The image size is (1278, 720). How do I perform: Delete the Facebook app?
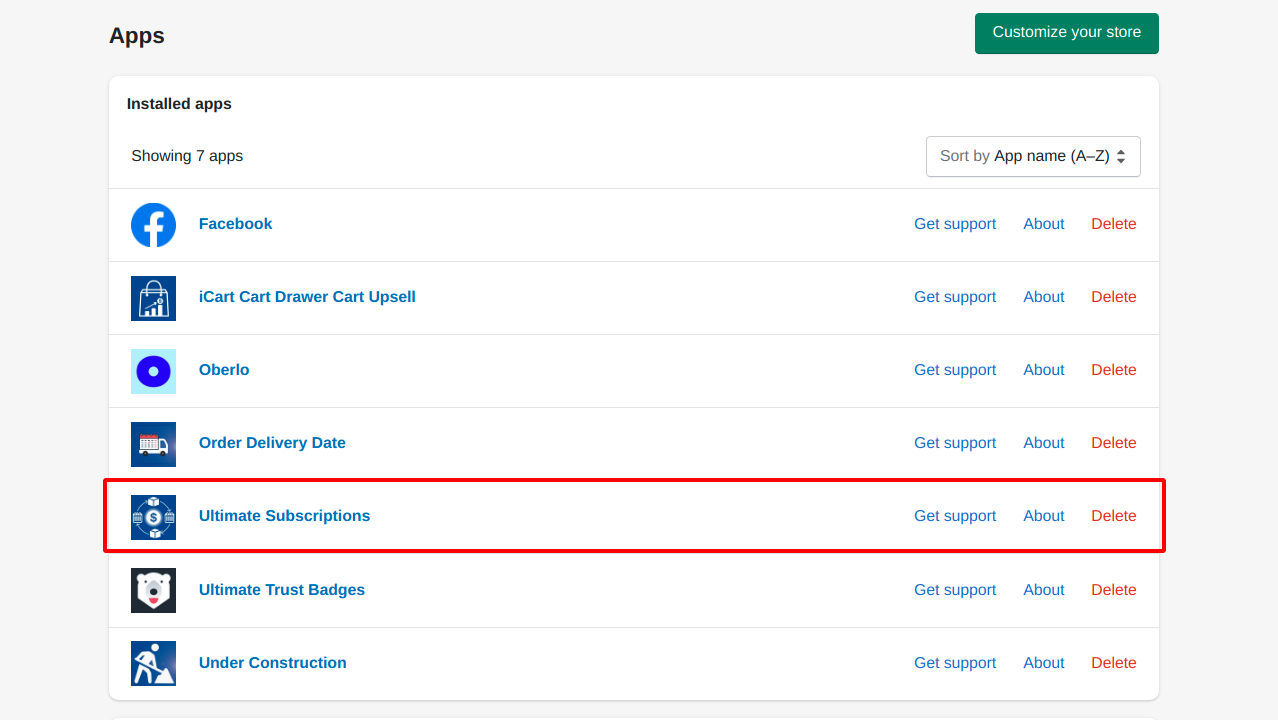pyautogui.click(x=1114, y=224)
